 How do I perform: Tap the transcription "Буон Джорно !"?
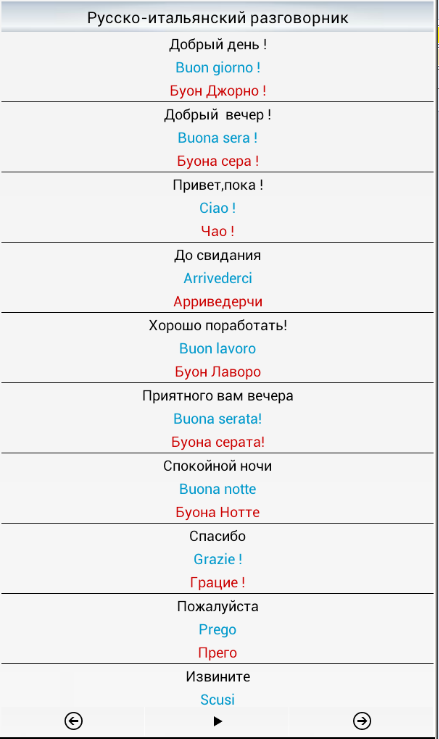217,90
